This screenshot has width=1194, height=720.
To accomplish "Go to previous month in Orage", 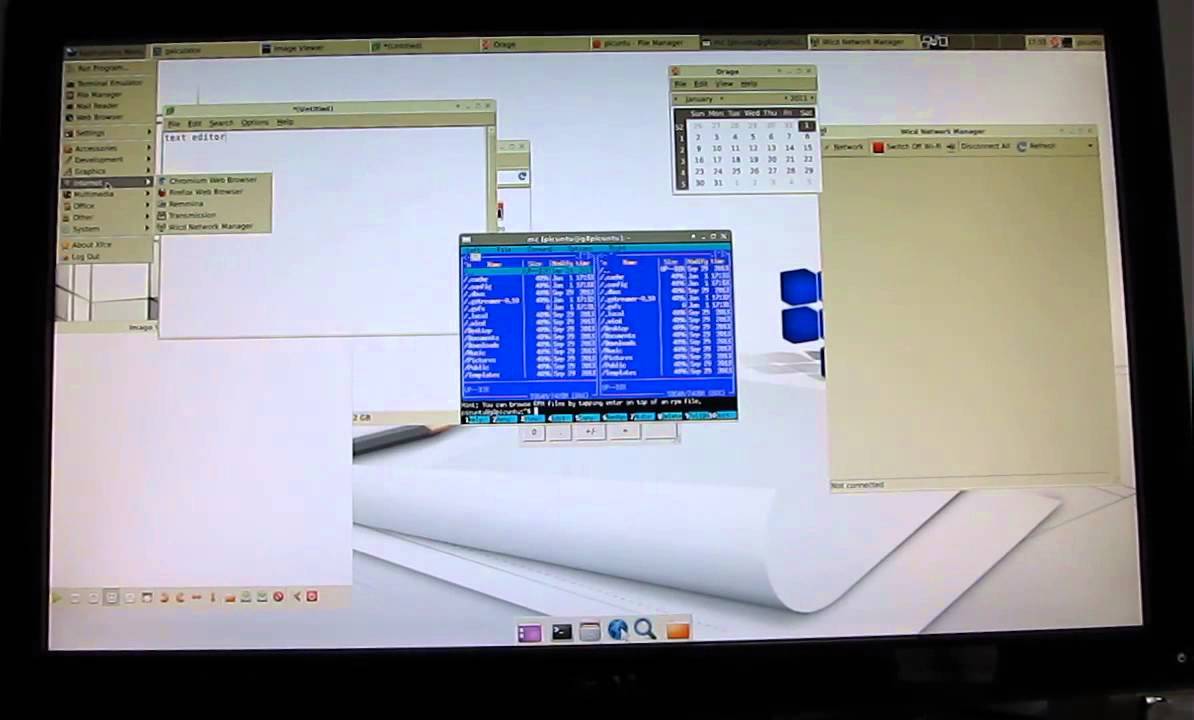I will [x=676, y=99].
